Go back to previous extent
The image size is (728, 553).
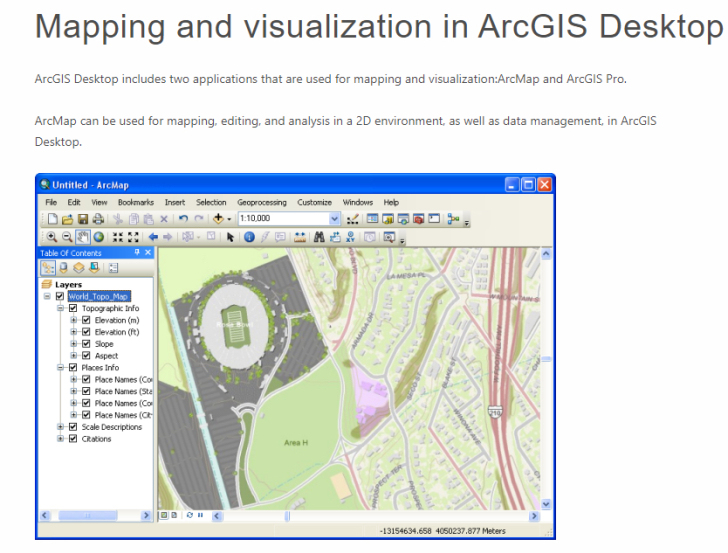tap(153, 237)
